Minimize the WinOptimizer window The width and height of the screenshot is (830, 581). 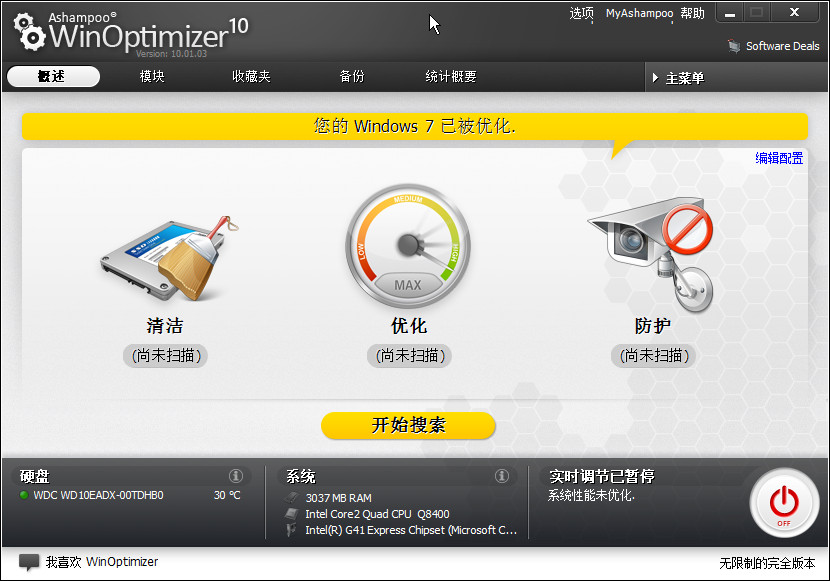pos(729,13)
